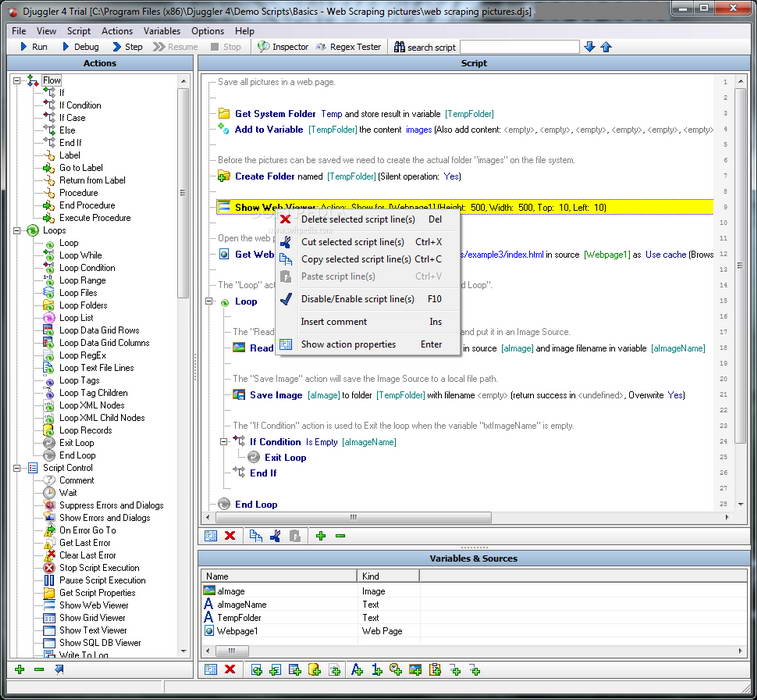Click red delete icon in variables toolbar
This screenshot has width=757, height=700.
(x=230, y=670)
